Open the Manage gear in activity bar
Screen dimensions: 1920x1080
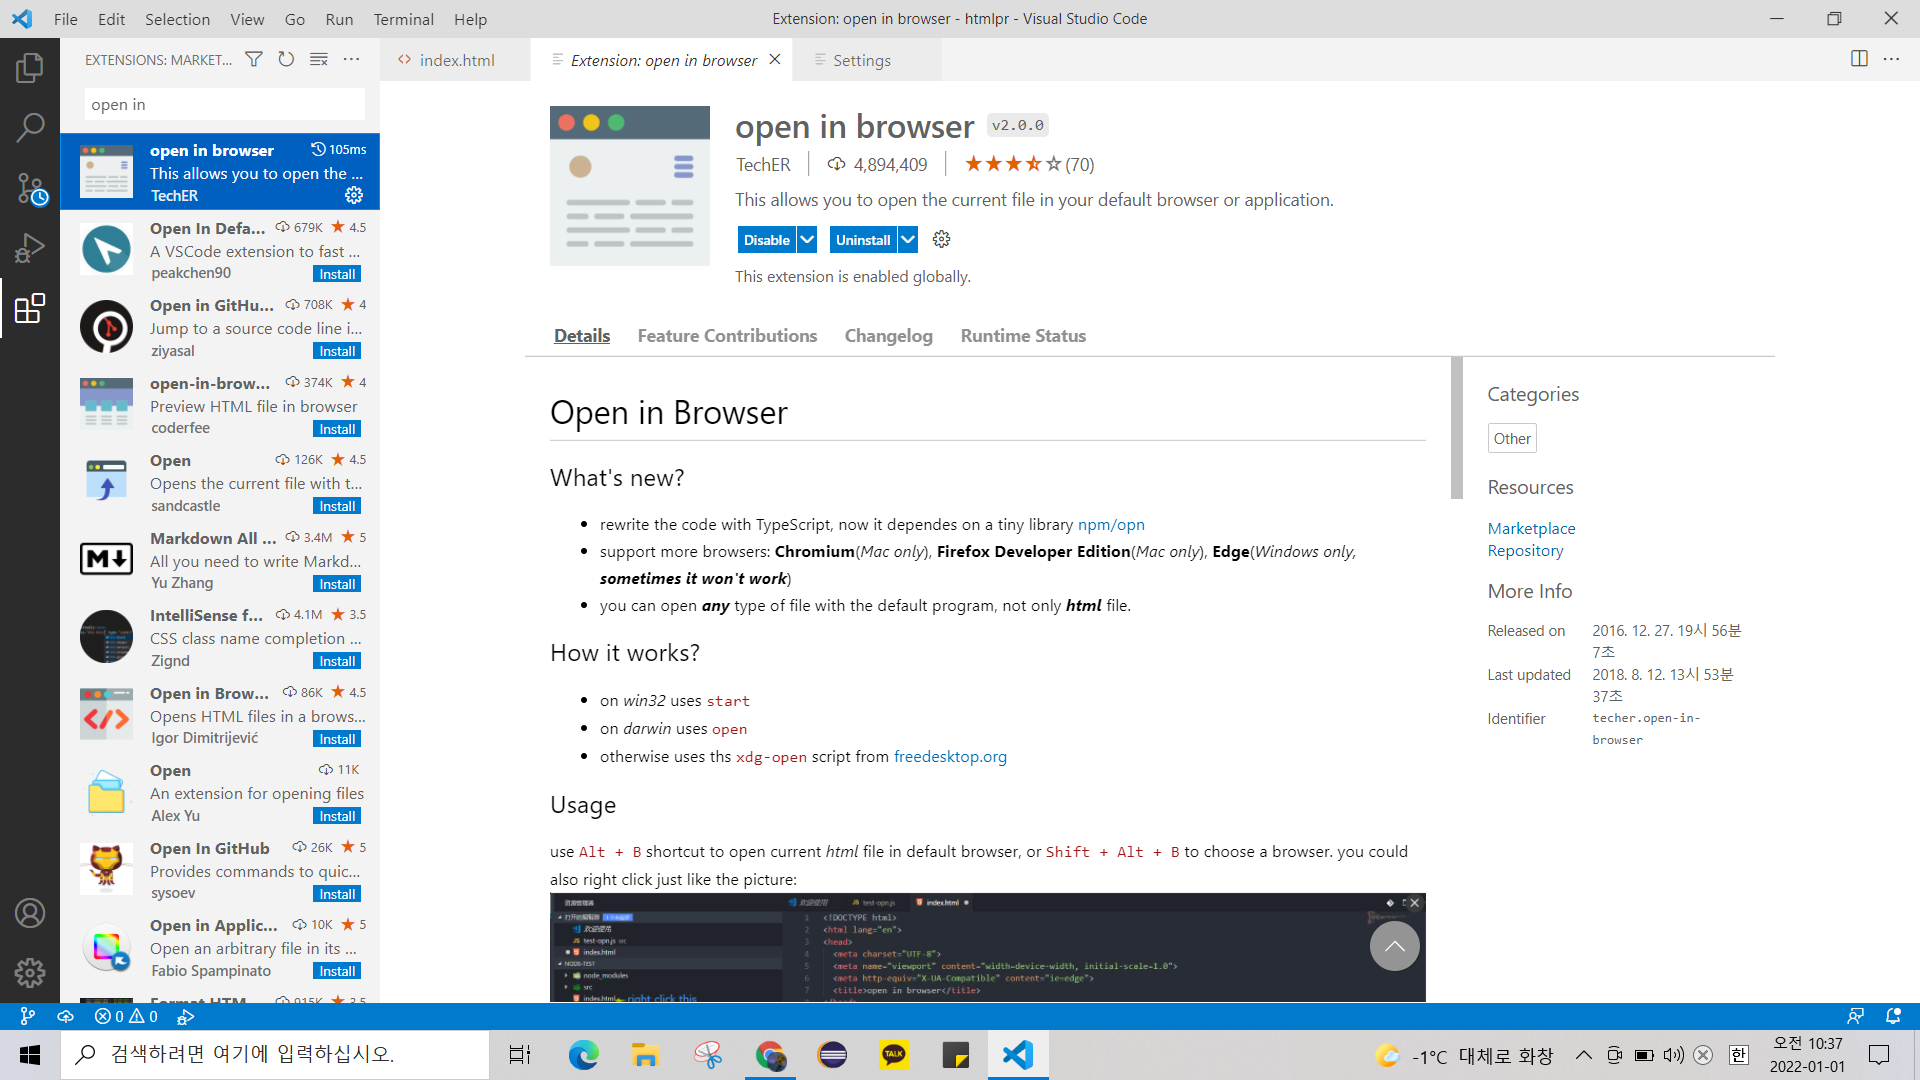tap(30, 972)
